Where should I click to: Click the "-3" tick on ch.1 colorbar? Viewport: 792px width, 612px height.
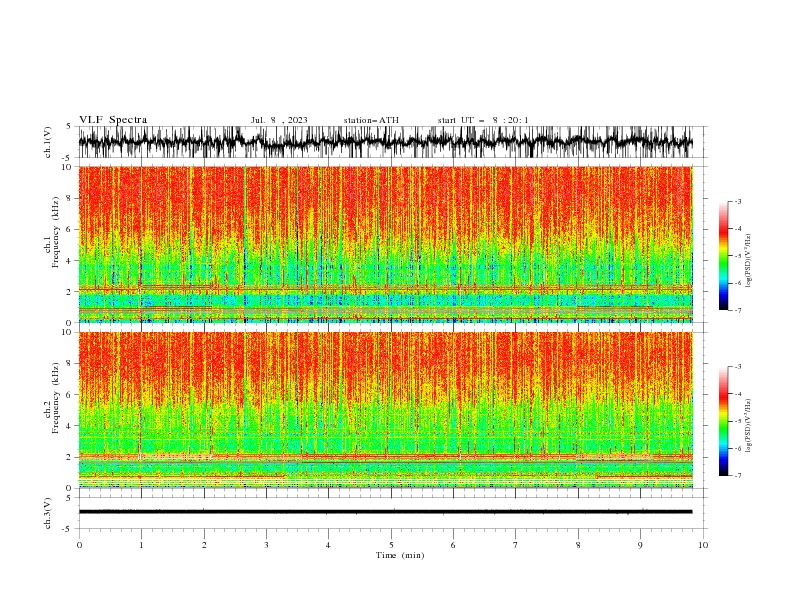pyautogui.click(x=738, y=201)
